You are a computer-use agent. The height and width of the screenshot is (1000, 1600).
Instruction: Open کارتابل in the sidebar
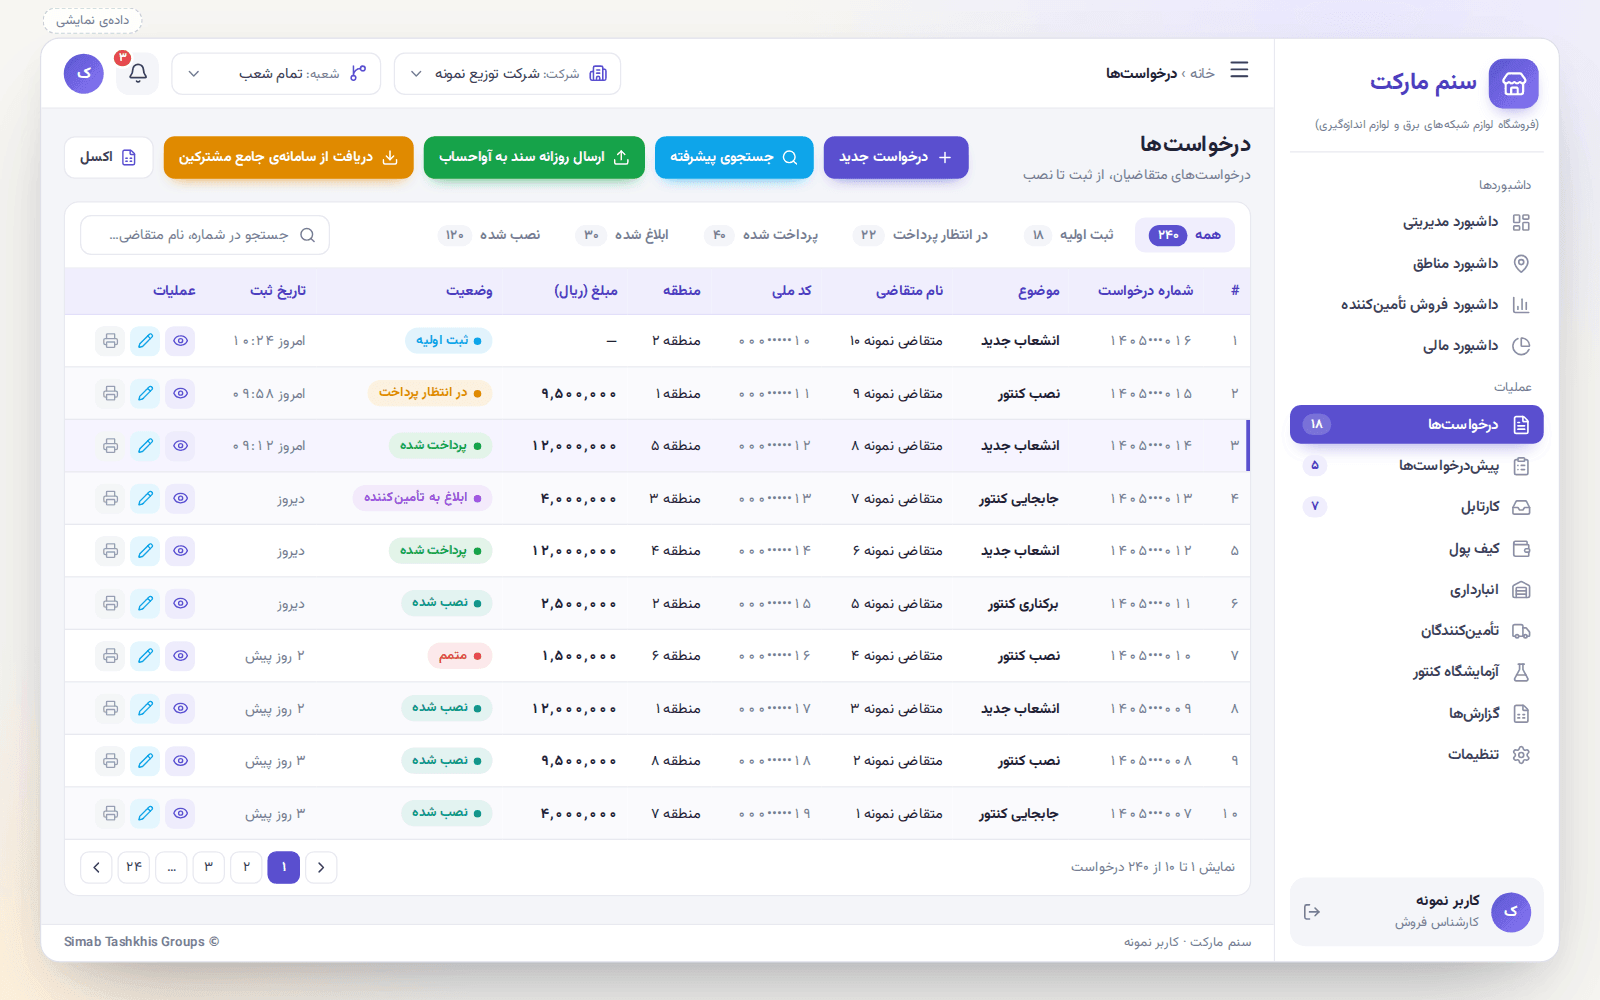tap(1416, 507)
